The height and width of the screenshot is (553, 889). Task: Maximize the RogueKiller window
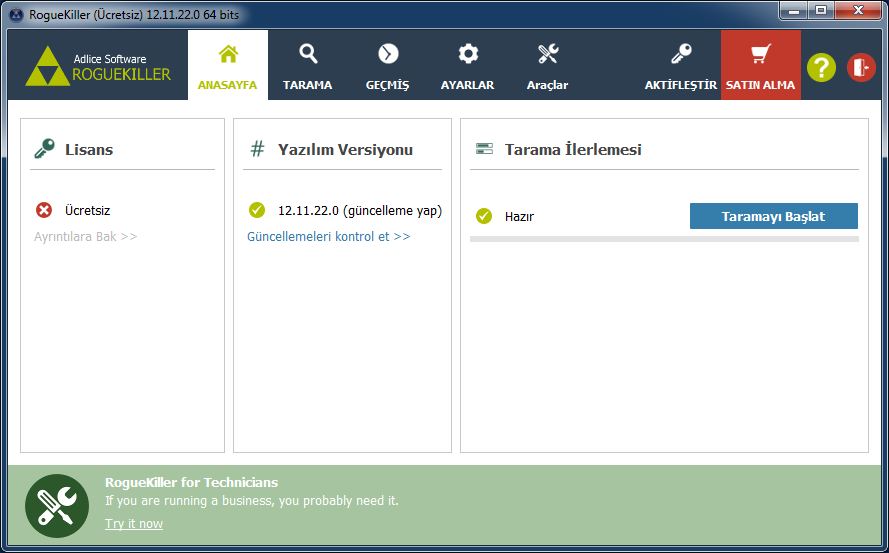click(x=820, y=10)
